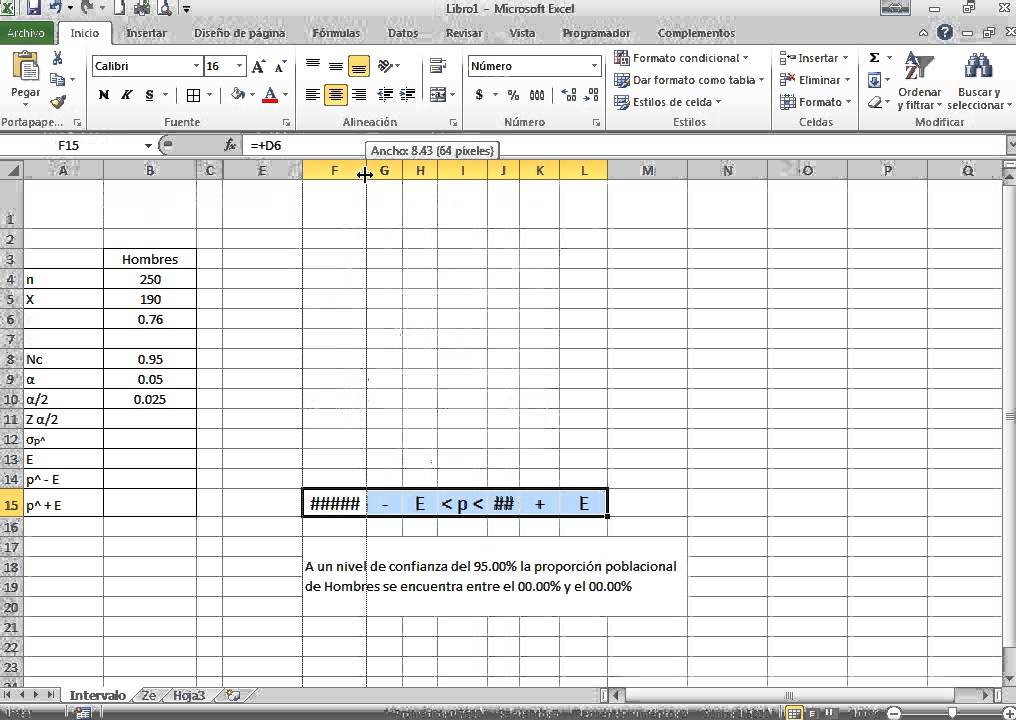Click the wrap text icon
Viewport: 1016px width, 720px height.
click(437, 65)
